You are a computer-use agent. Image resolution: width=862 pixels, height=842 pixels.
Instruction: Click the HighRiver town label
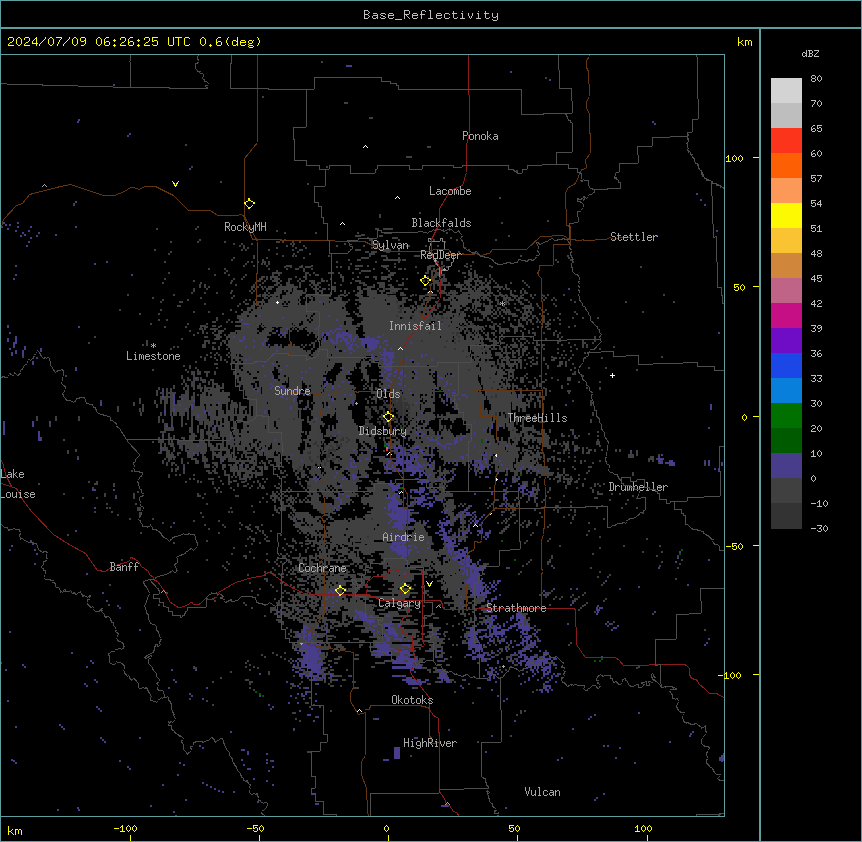tap(430, 743)
